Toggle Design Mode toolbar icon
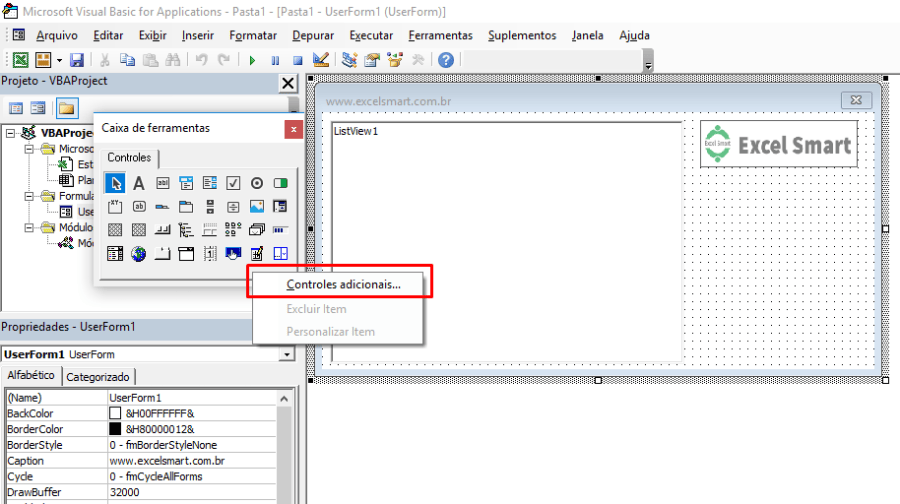Viewport: 900px width, 504px height. pyautogui.click(x=321, y=60)
